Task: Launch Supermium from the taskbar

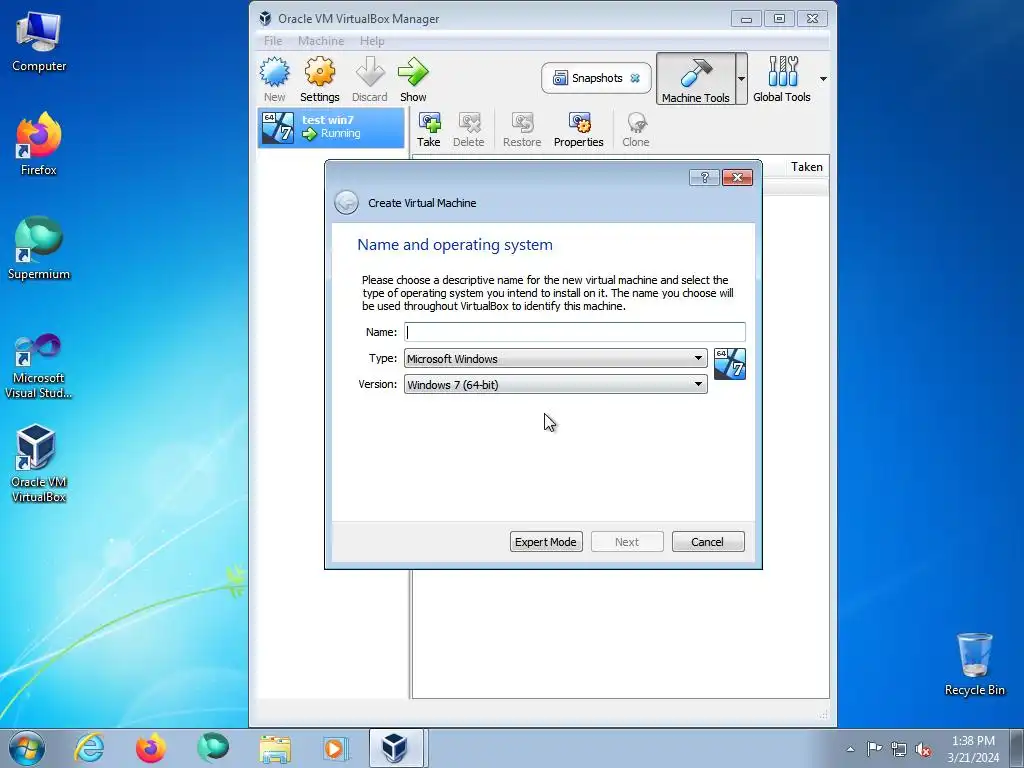Action: [x=213, y=748]
